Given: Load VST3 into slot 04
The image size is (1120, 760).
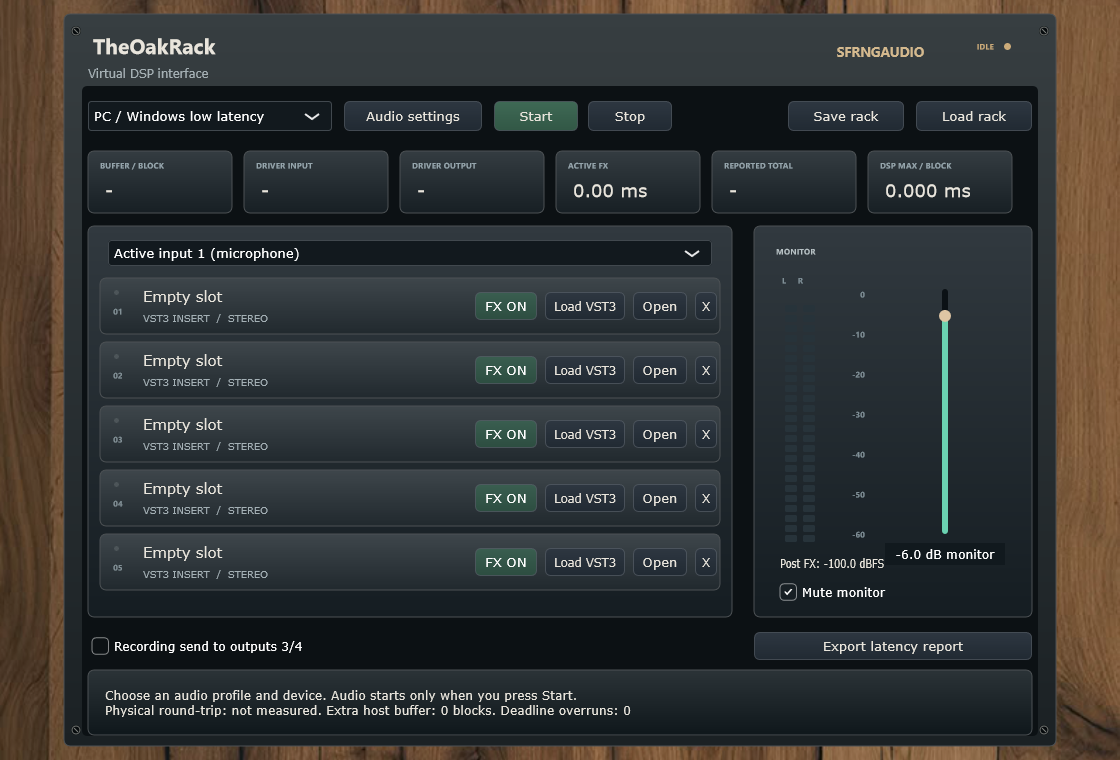Looking at the screenshot, I should [x=585, y=499].
